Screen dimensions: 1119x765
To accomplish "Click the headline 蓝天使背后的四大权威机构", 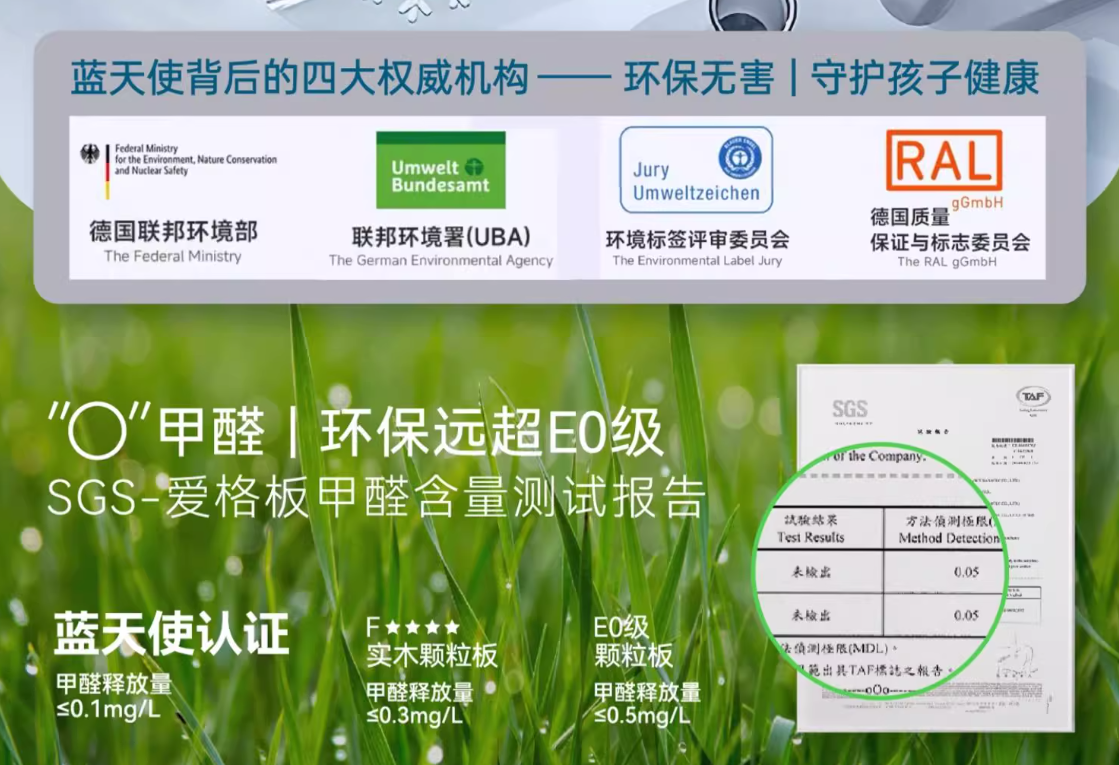I will coord(300,78).
